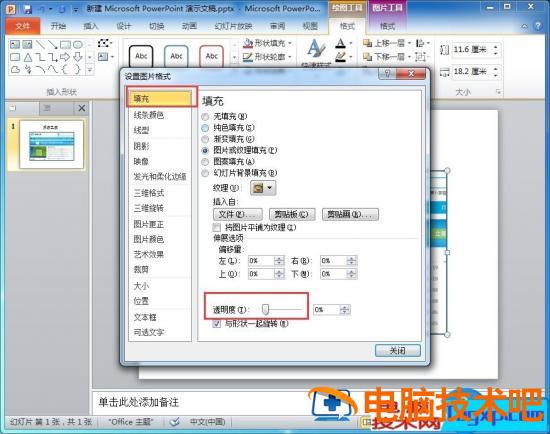Check 将图片平铺为纹理 checkbox
Screen dimensions: 550x434
[217, 227]
